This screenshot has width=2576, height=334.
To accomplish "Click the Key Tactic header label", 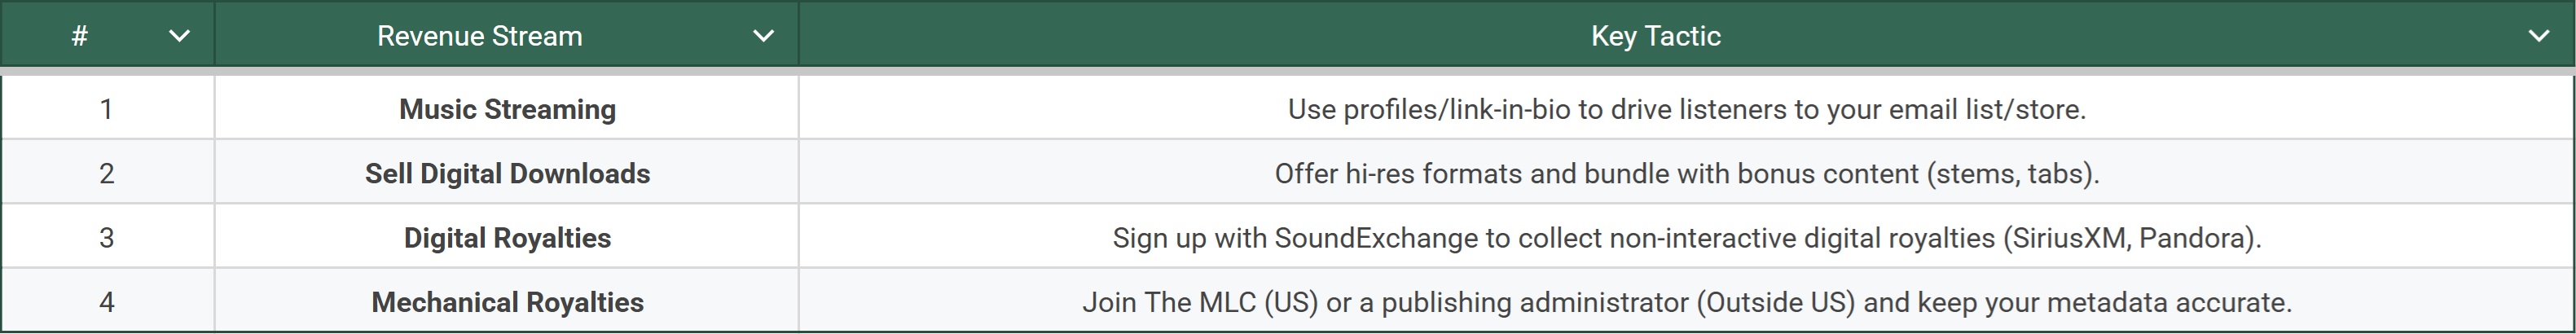I will [x=1655, y=36].
